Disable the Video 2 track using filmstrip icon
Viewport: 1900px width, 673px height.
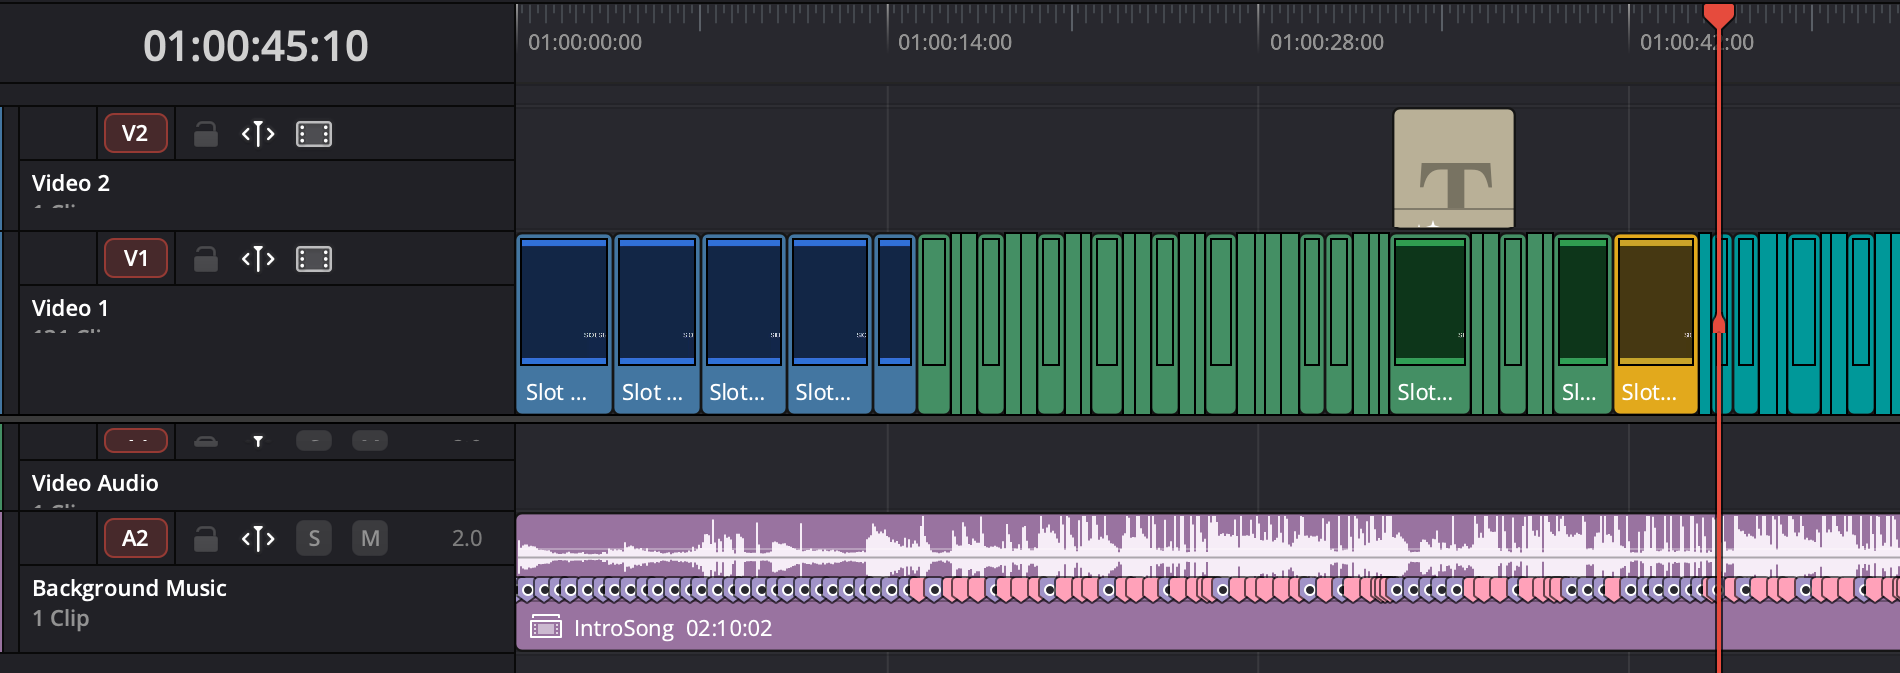[314, 134]
